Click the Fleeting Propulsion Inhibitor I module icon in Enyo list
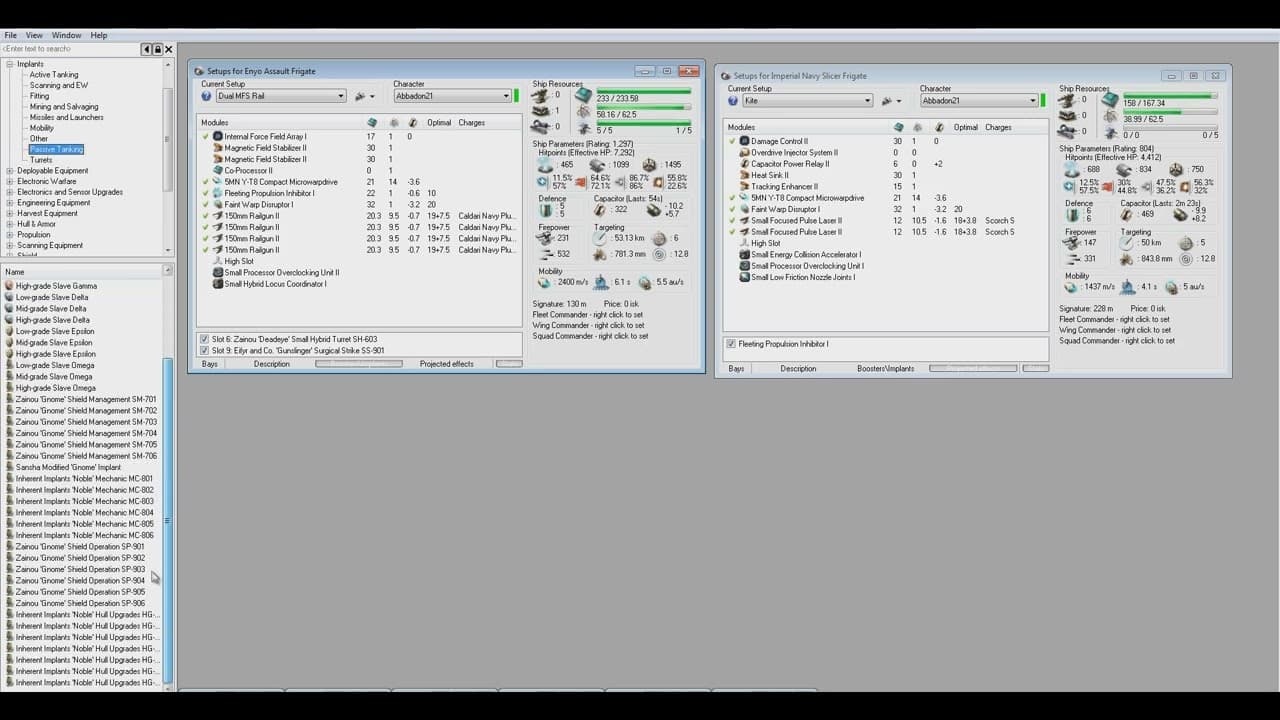The image size is (1280, 720). (x=217, y=193)
